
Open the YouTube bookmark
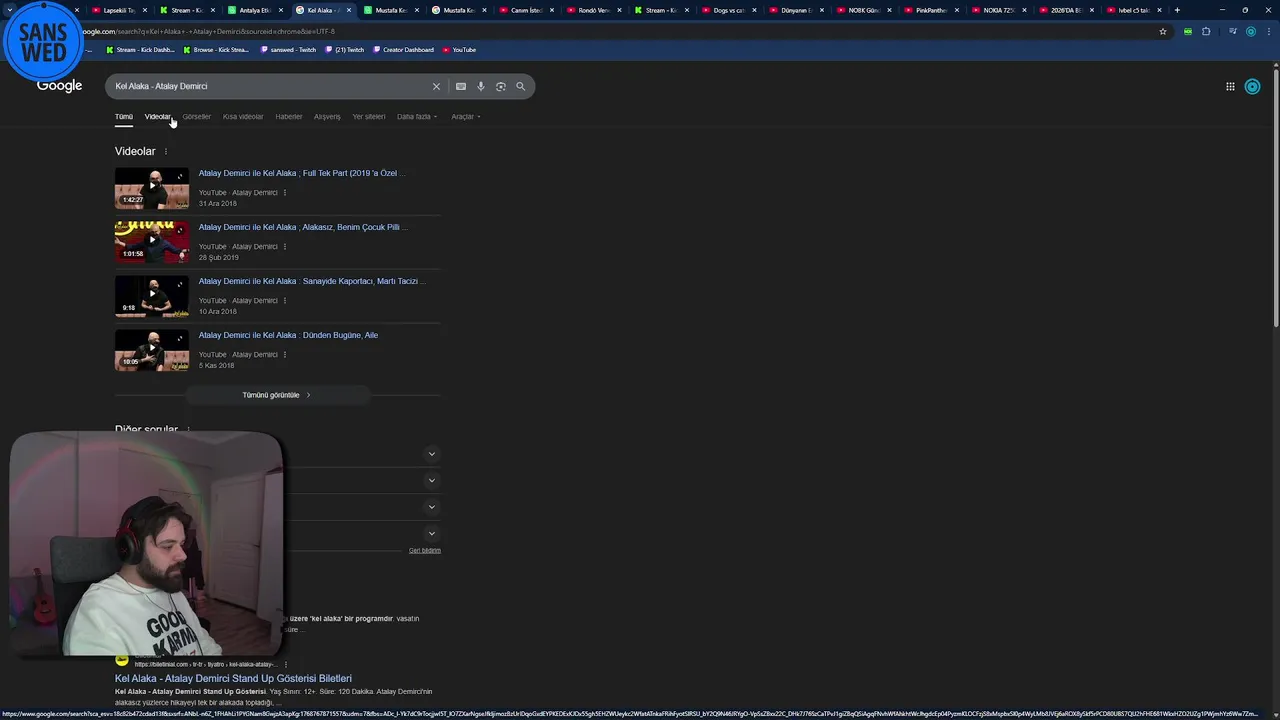click(x=459, y=49)
